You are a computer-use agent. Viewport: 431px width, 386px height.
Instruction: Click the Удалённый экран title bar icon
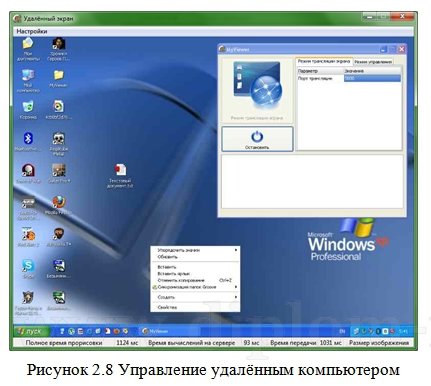point(17,19)
